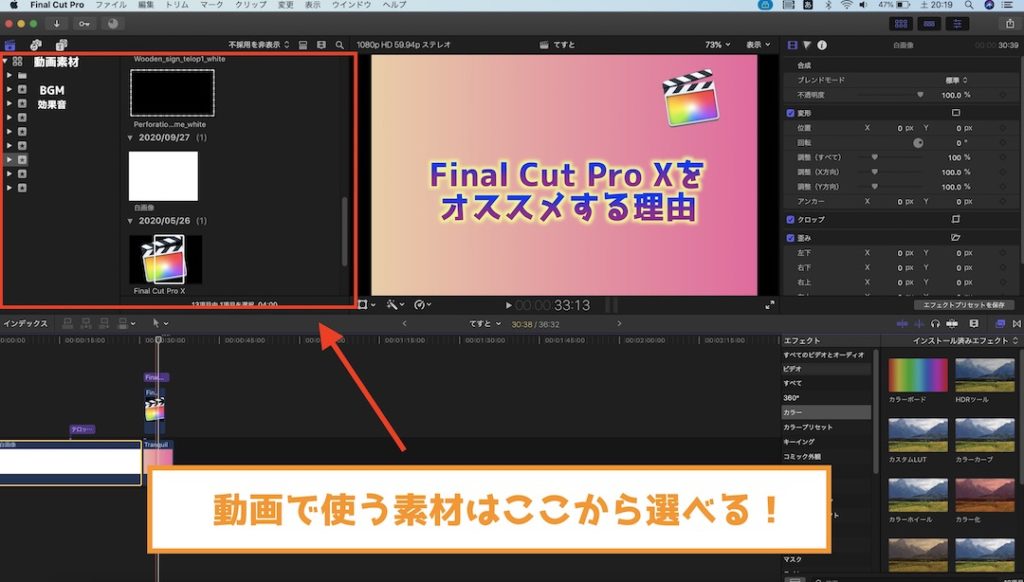Open the 不採用を非表示 filter dropdown
The width and height of the screenshot is (1024, 582).
[x=255, y=44]
